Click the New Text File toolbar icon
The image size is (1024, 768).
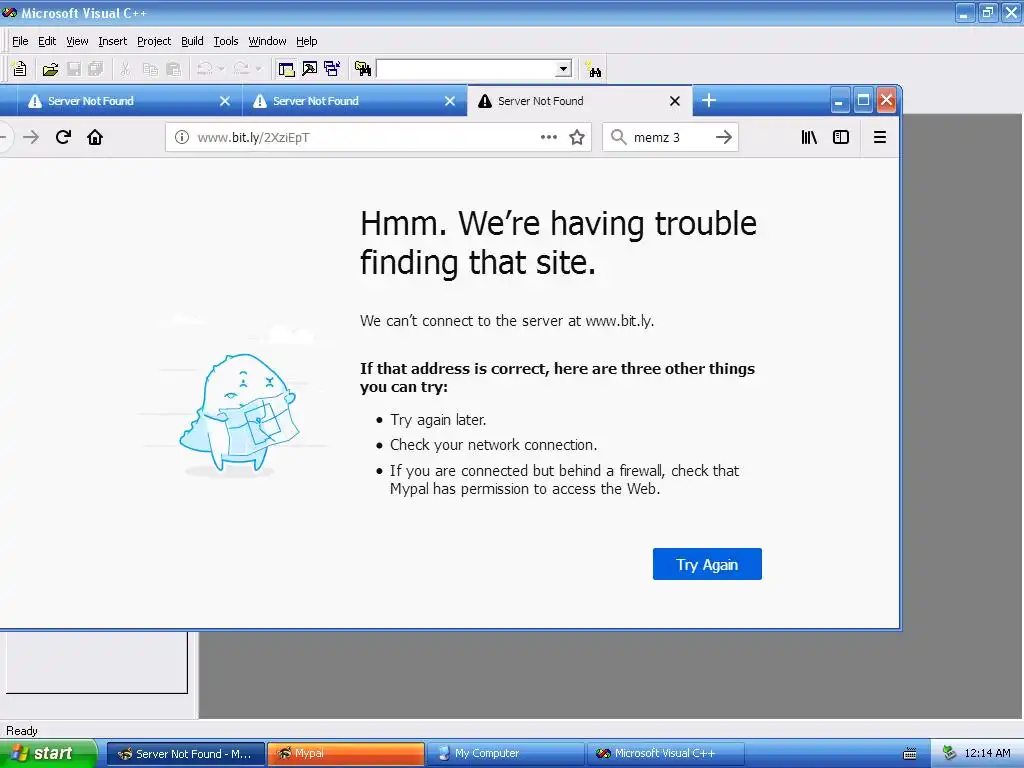[x=19, y=69]
